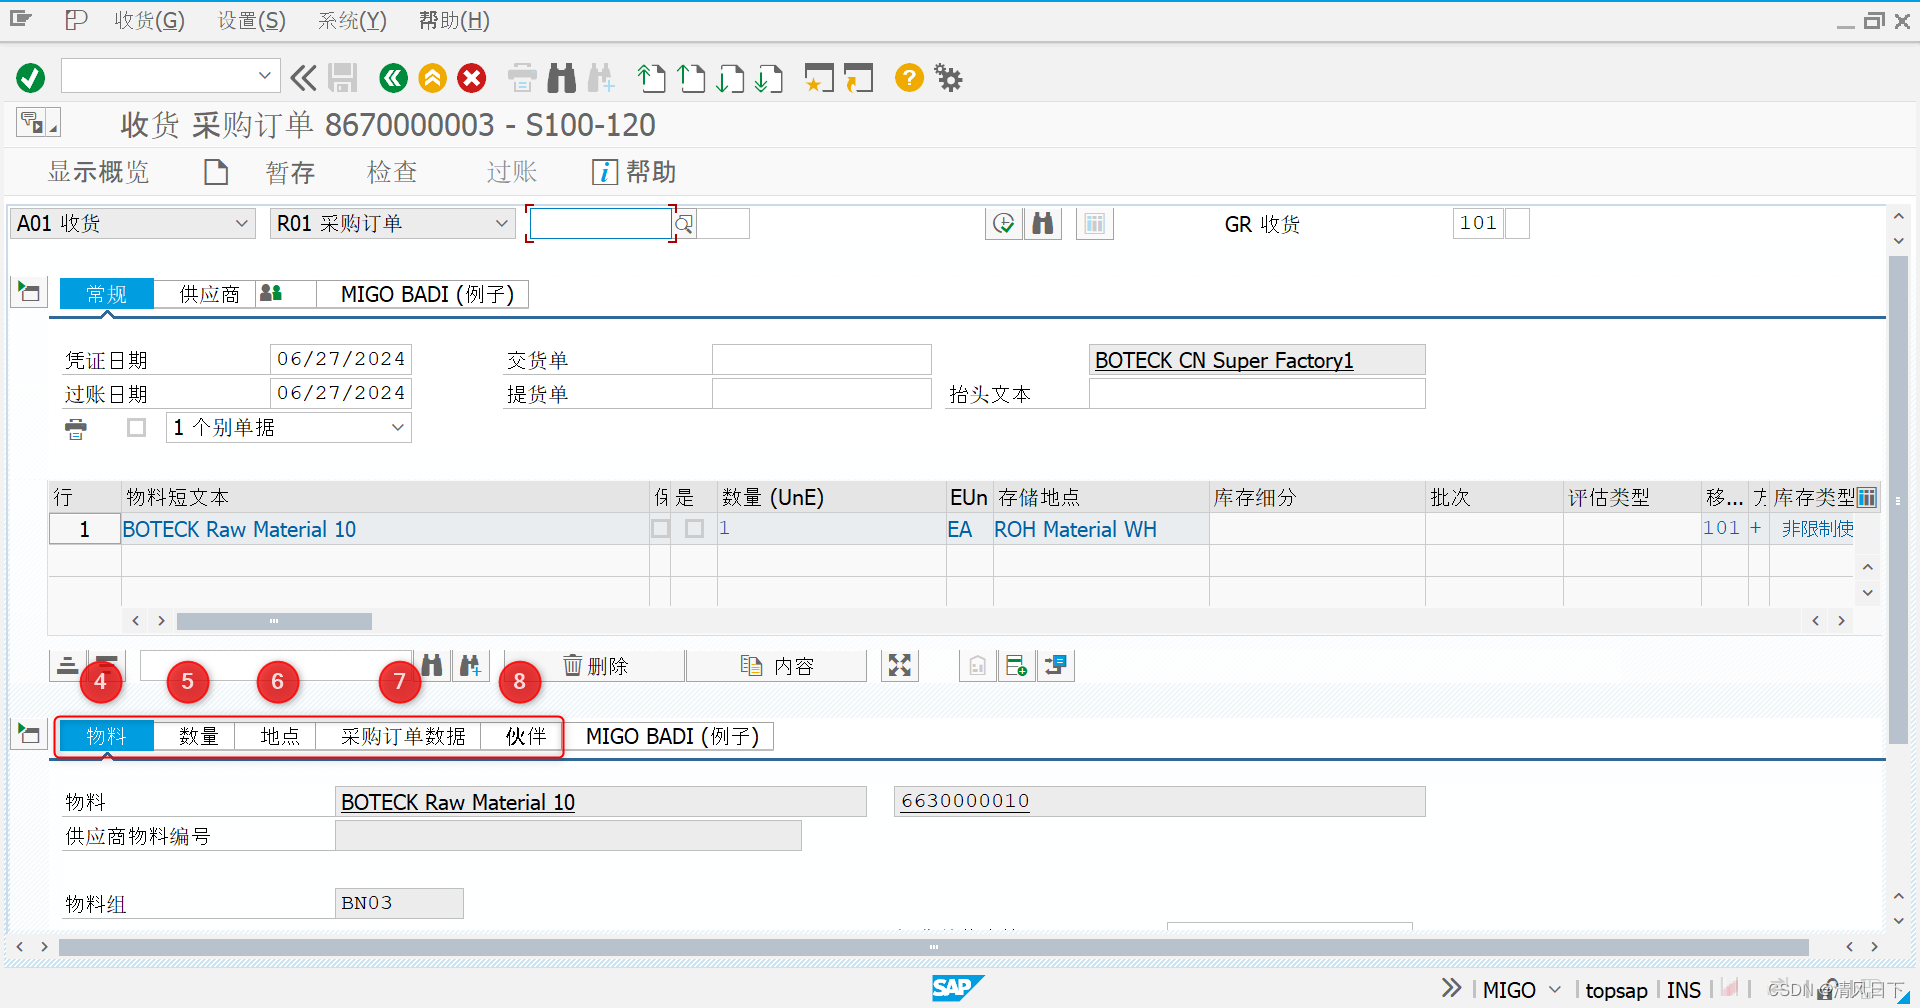The height and width of the screenshot is (1008, 1920).
Task: Click the red Cancel X icon
Action: click(x=472, y=78)
